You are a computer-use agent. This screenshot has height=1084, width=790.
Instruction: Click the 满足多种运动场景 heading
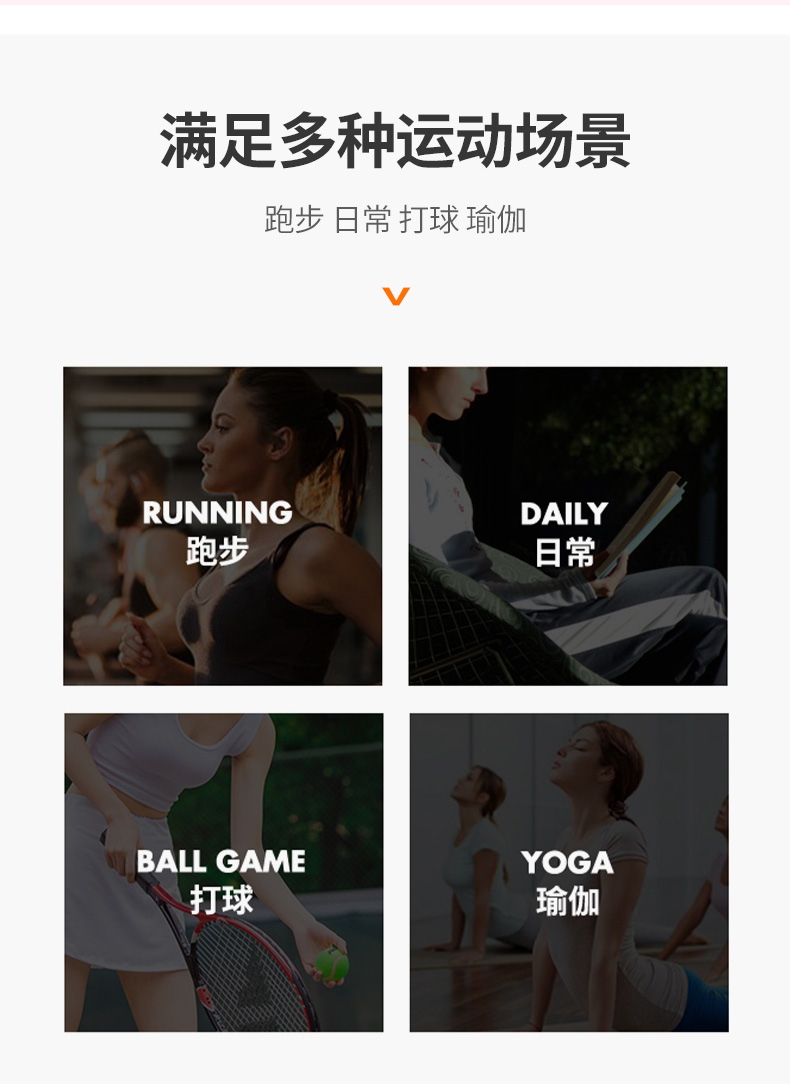point(395,141)
